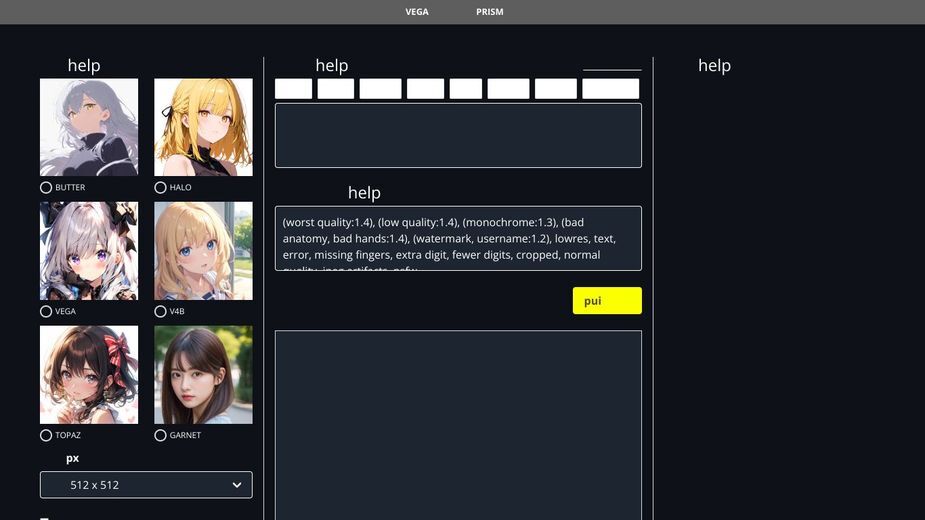
Task: Click the HALO blonde character thumbnail
Action: (x=204, y=127)
